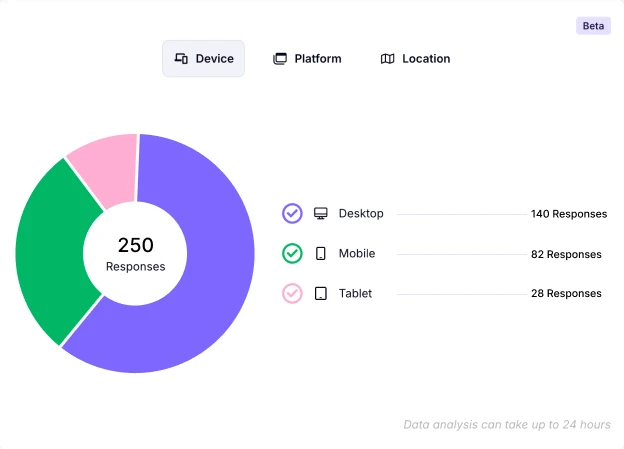Uncheck the purple Desktop checkmark
This screenshot has height=449, width=624.
point(292,213)
